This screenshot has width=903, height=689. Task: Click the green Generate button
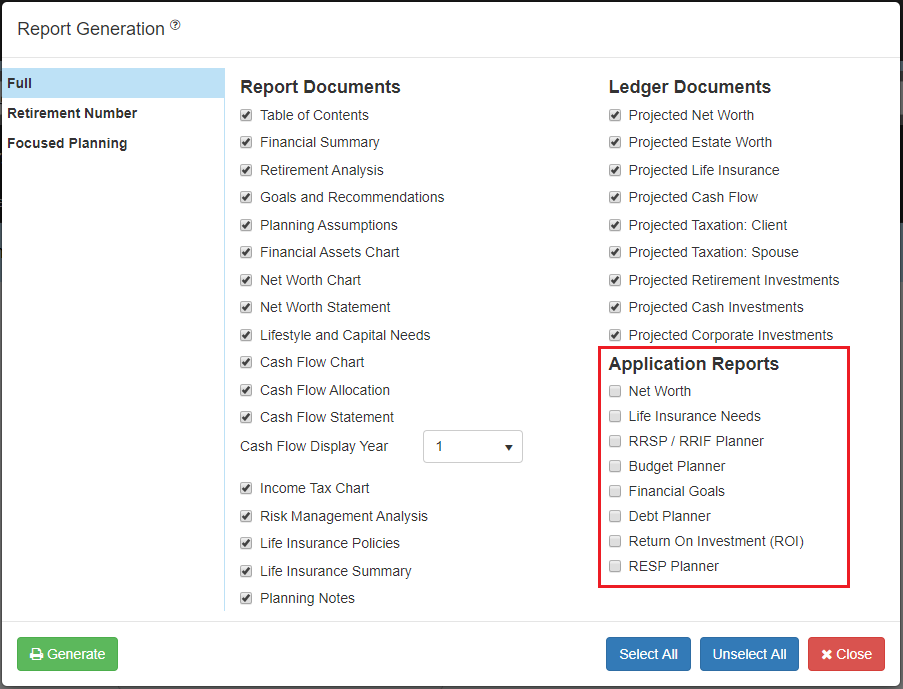[x=67, y=654]
